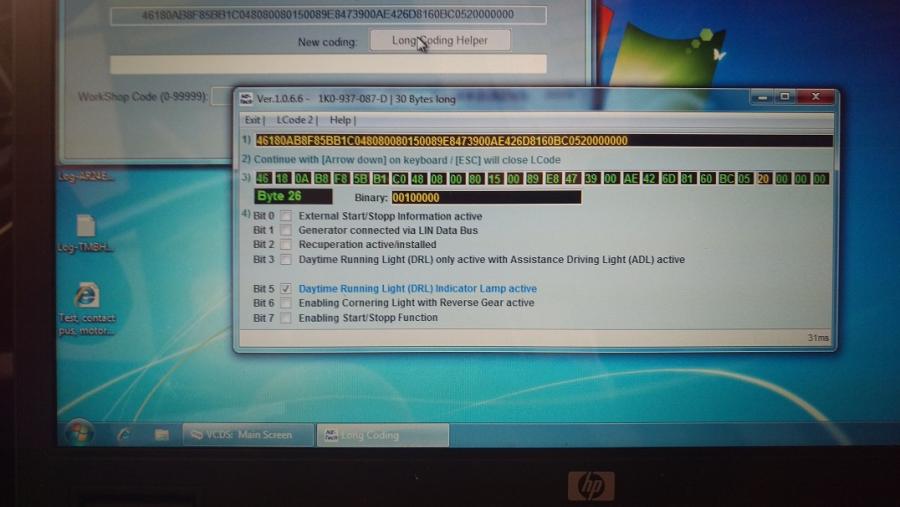Image resolution: width=900 pixels, height=507 pixels.
Task: Select the first byte cell 46
Action: point(264,179)
